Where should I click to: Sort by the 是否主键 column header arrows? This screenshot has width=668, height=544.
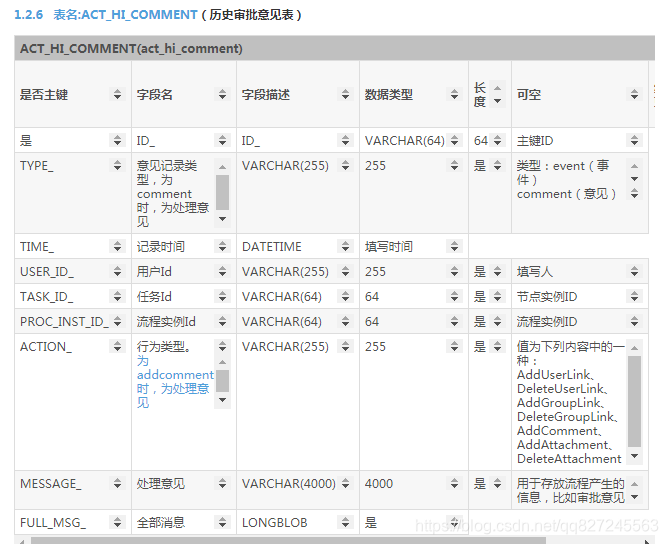[118, 94]
